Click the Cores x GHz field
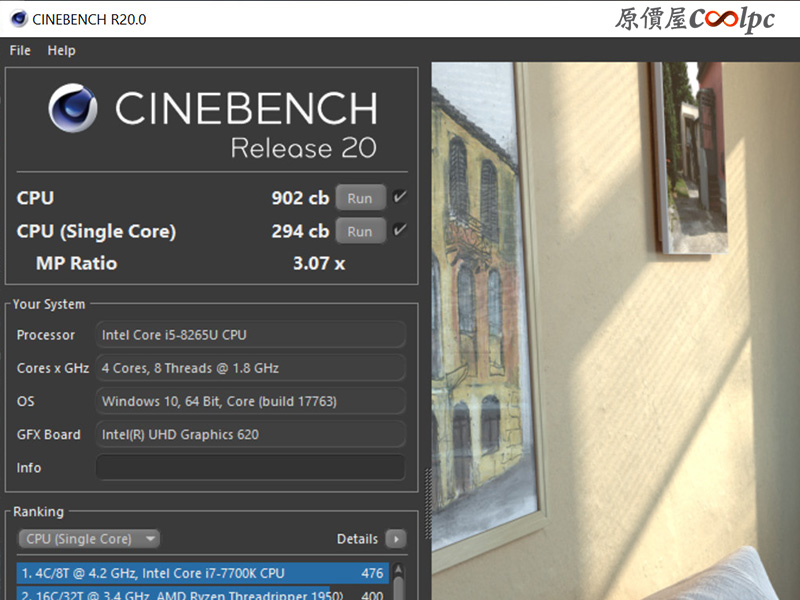The width and height of the screenshot is (800, 600). (x=251, y=368)
